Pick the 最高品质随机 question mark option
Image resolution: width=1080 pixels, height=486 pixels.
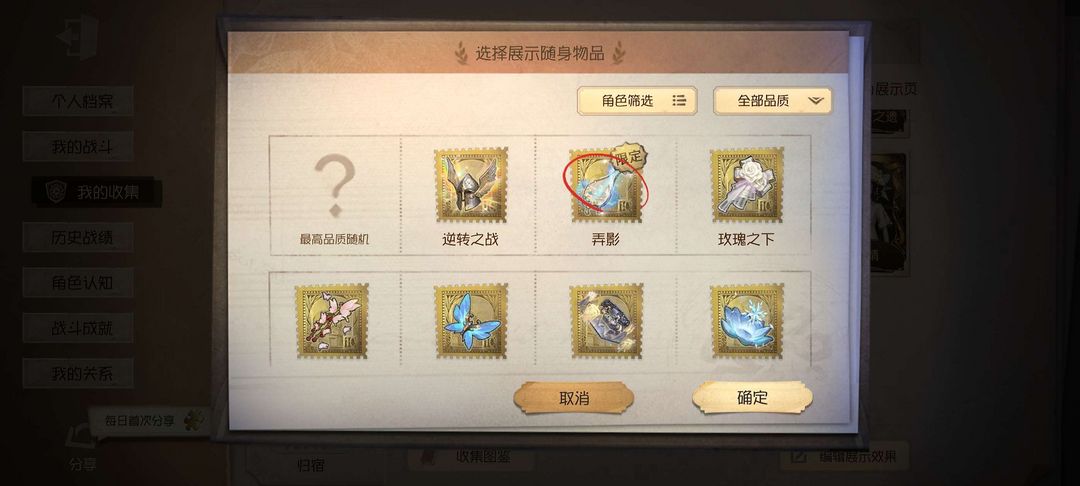click(x=334, y=196)
